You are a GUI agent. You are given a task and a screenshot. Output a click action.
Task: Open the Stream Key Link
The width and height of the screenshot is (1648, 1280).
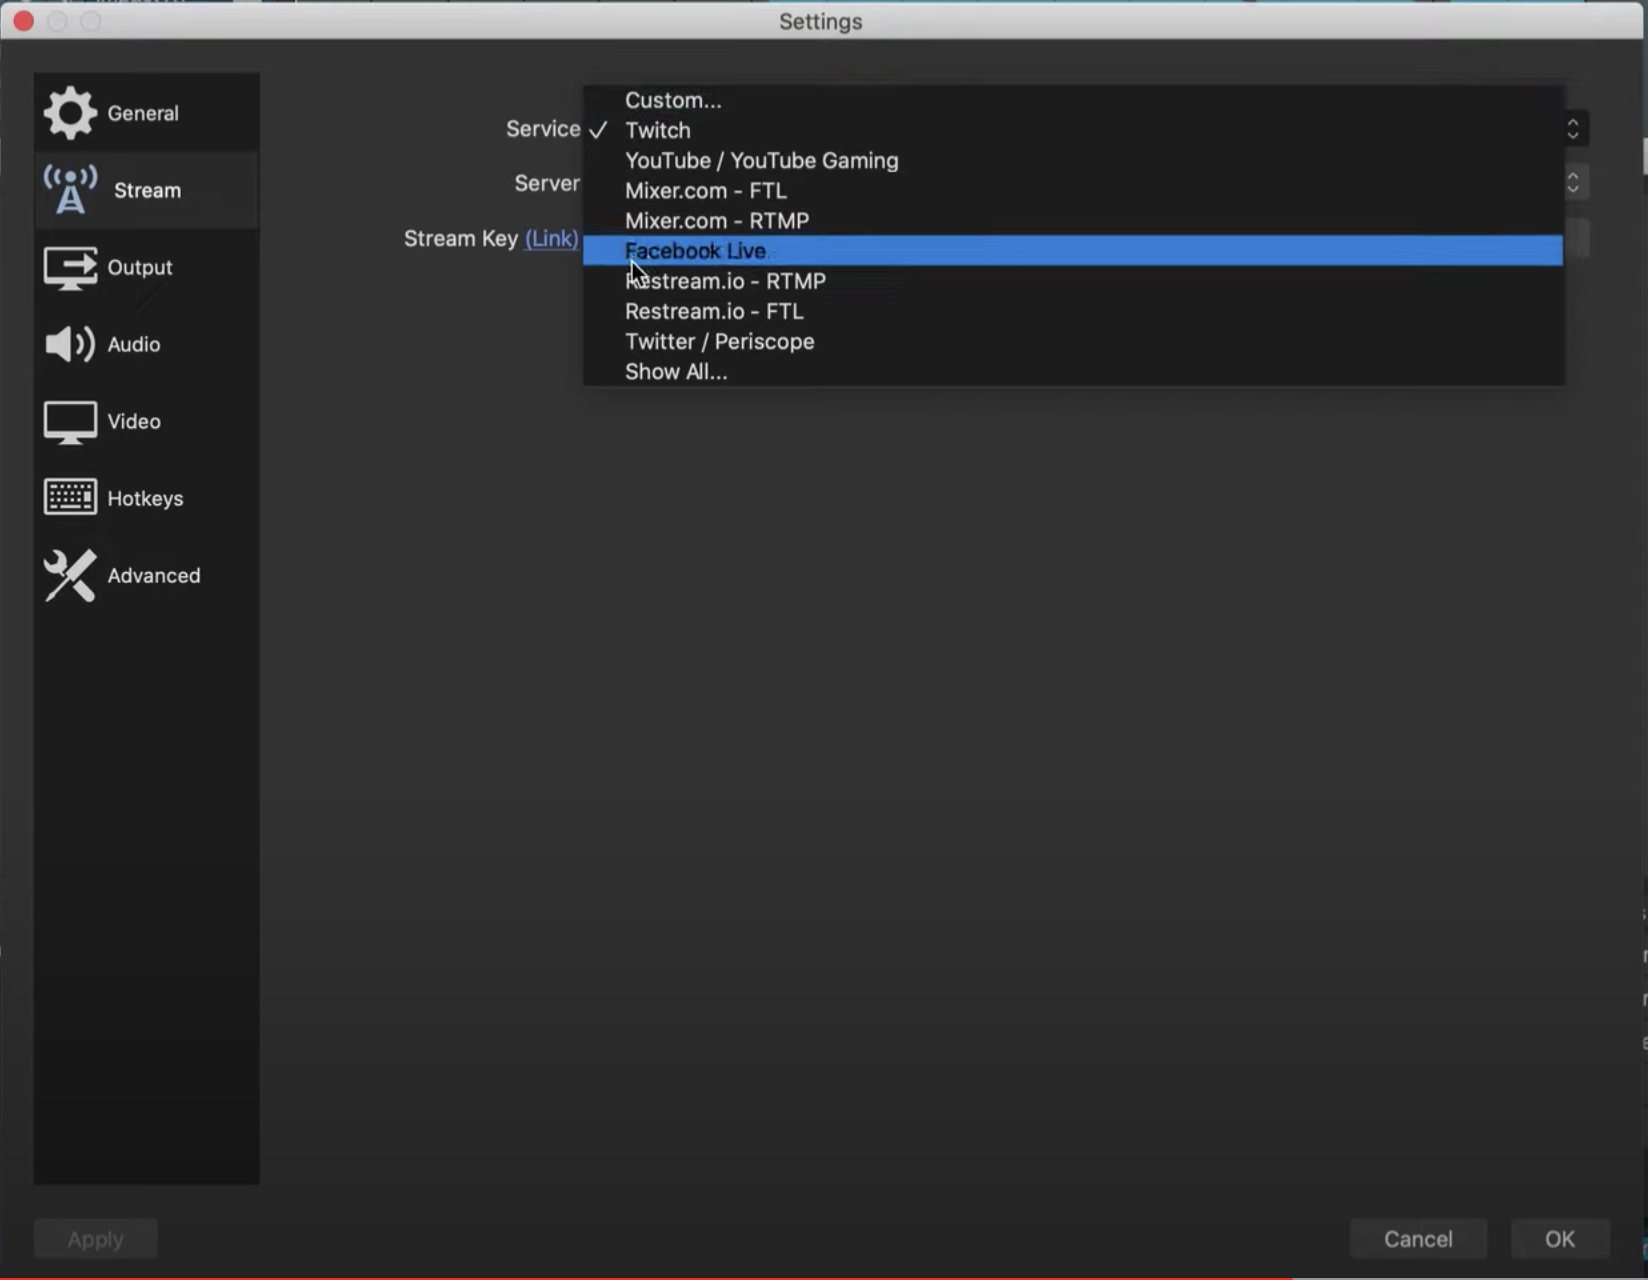click(551, 238)
